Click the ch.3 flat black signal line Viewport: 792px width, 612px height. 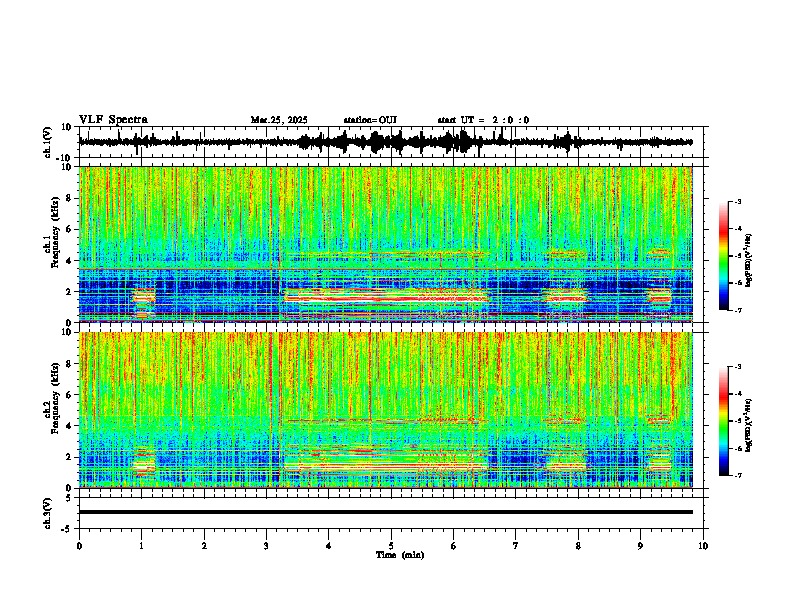[385, 512]
